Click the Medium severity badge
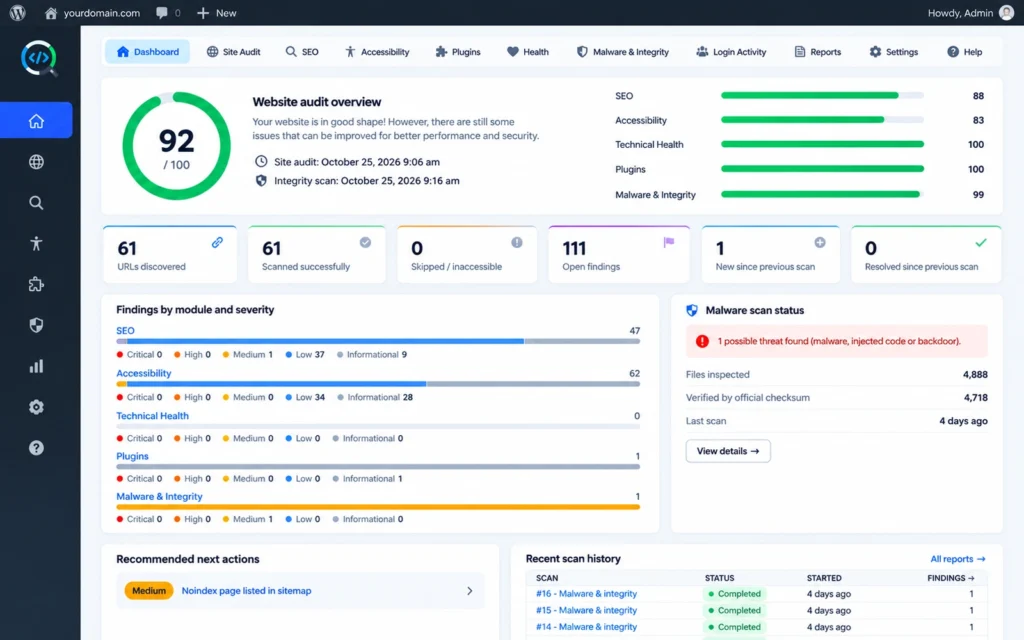1024x640 pixels. tap(149, 591)
